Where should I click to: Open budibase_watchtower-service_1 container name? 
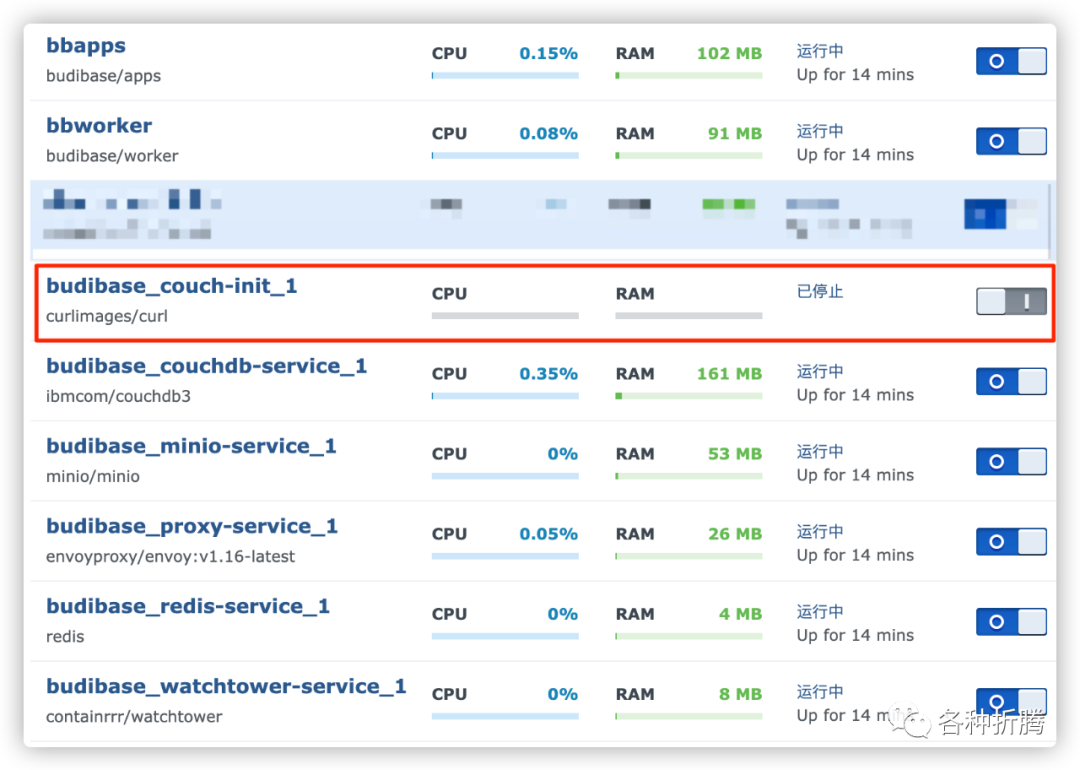[227, 686]
